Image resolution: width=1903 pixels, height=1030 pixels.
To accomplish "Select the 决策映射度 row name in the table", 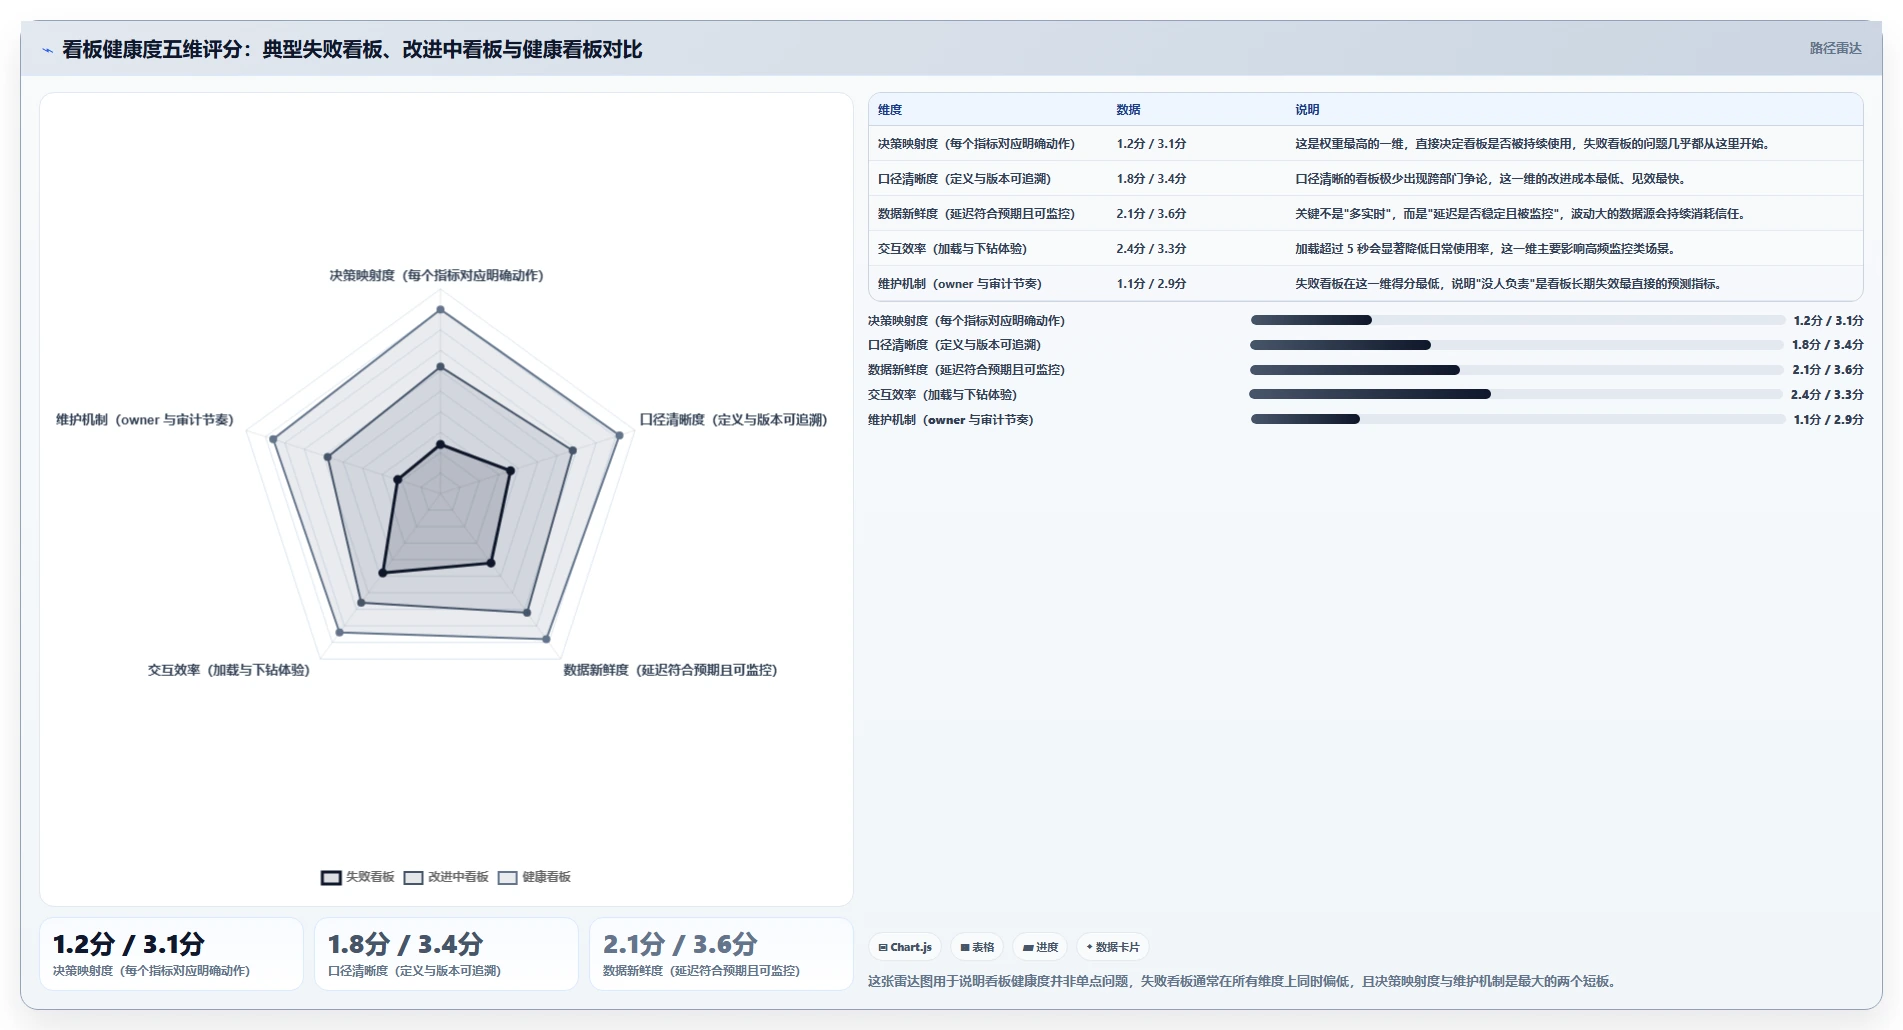I will pyautogui.click(x=976, y=144).
